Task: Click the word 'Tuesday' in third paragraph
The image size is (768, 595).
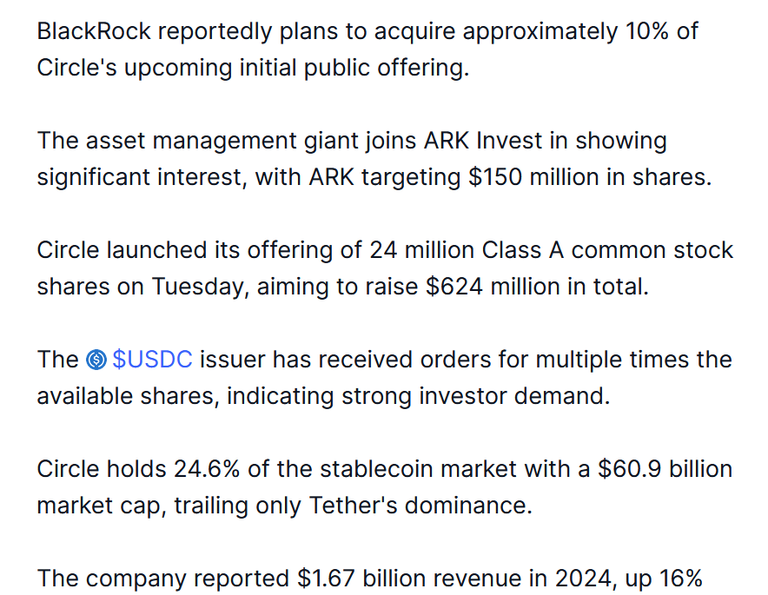Action: 197,287
